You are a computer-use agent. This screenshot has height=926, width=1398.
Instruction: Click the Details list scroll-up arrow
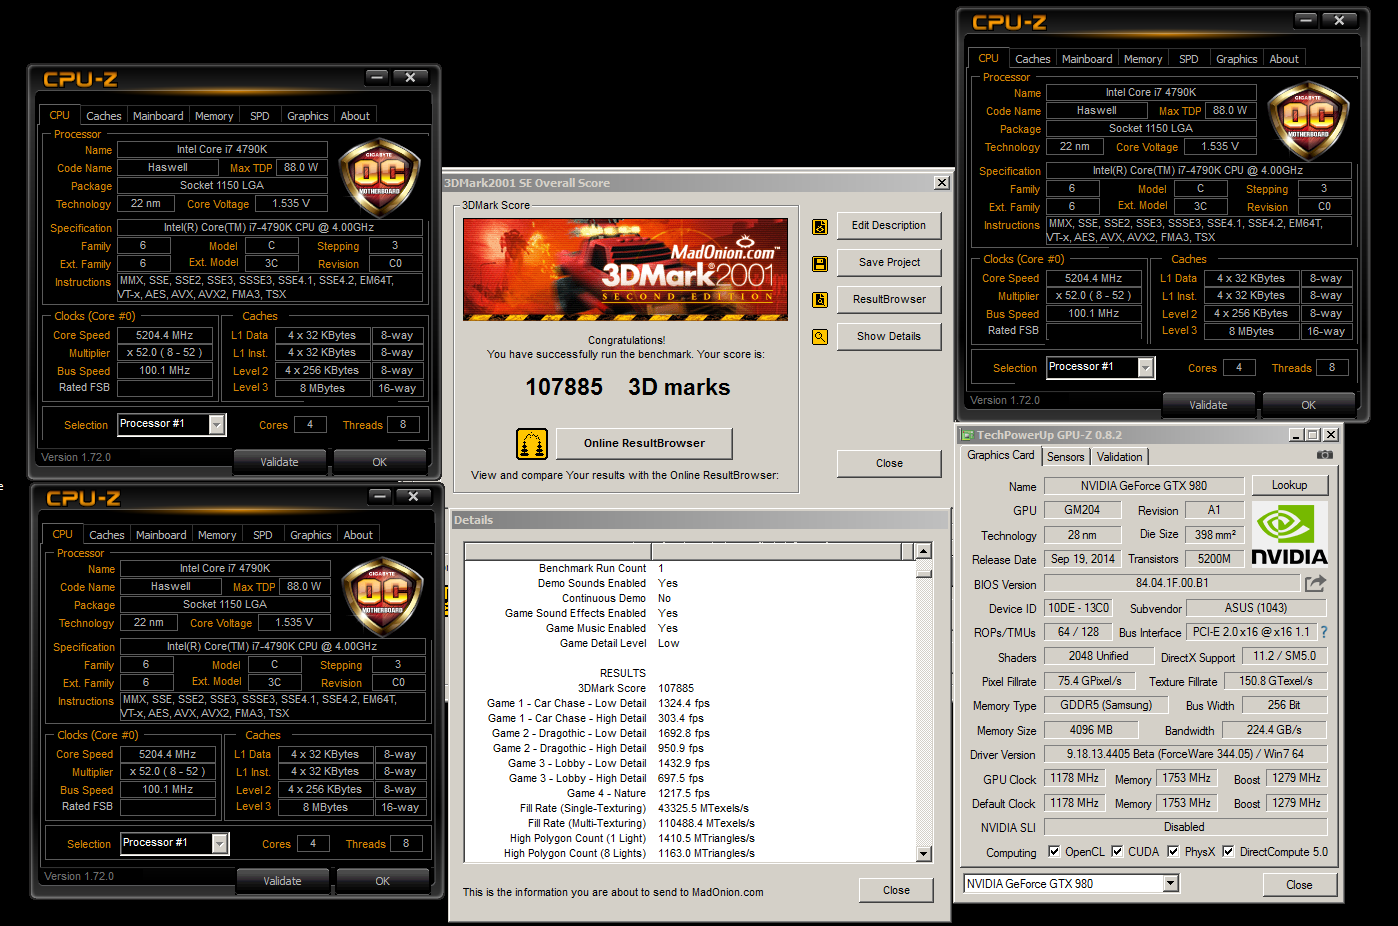pyautogui.click(x=924, y=551)
